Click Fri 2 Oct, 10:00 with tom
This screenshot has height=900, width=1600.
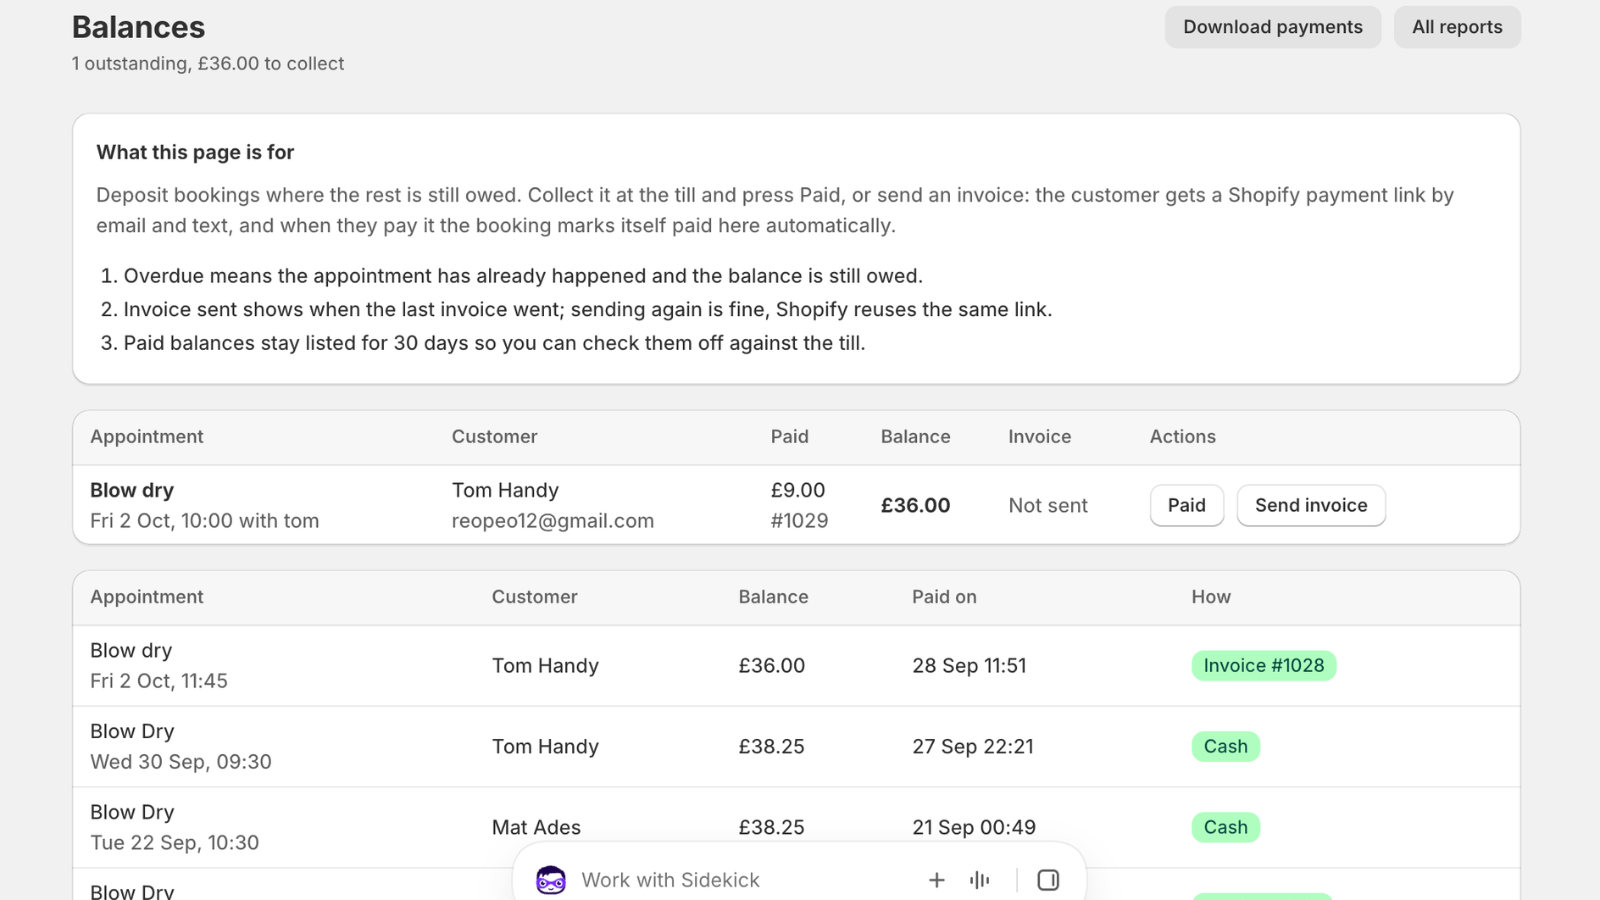pyautogui.click(x=205, y=521)
